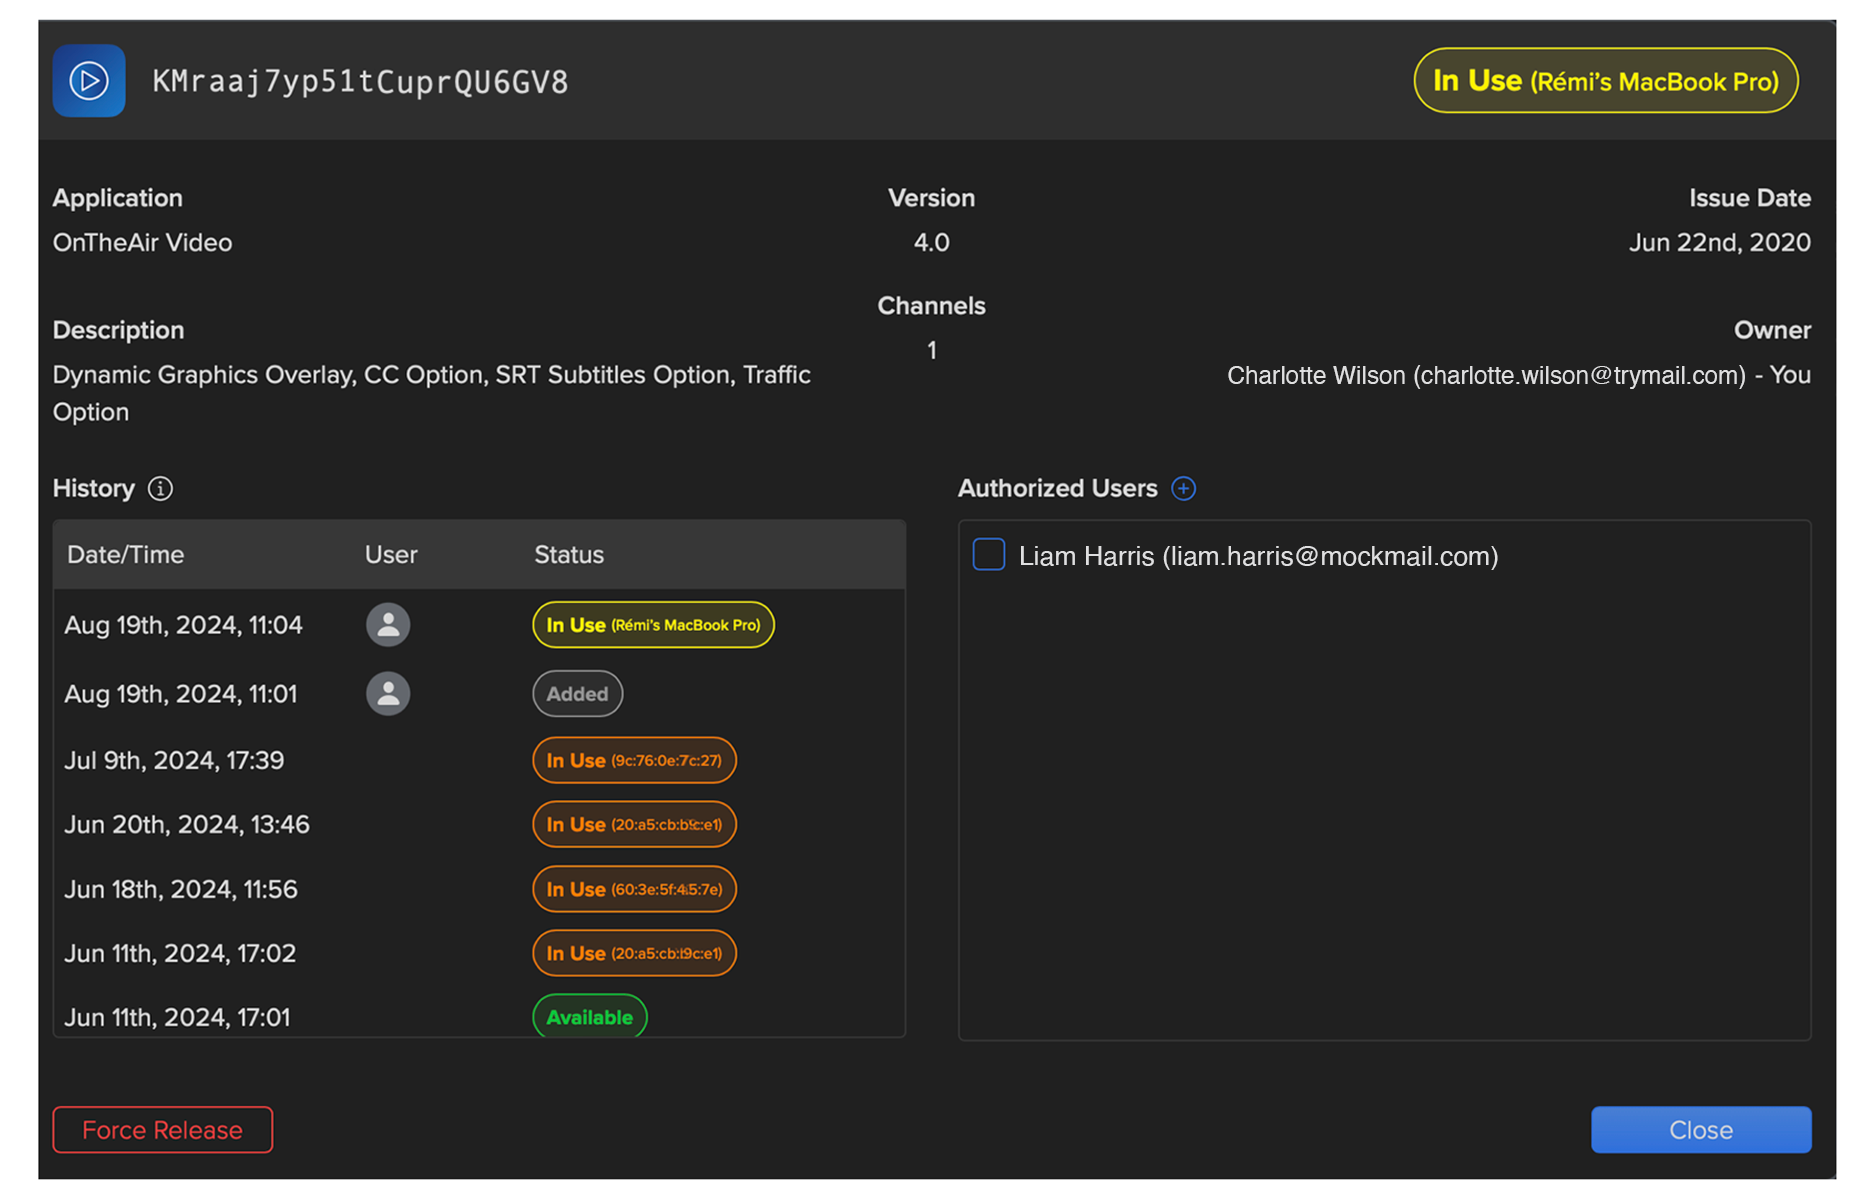This screenshot has height=1191, width=1858.
Task: Click the Authorized Users heading
Action: click(x=1057, y=489)
